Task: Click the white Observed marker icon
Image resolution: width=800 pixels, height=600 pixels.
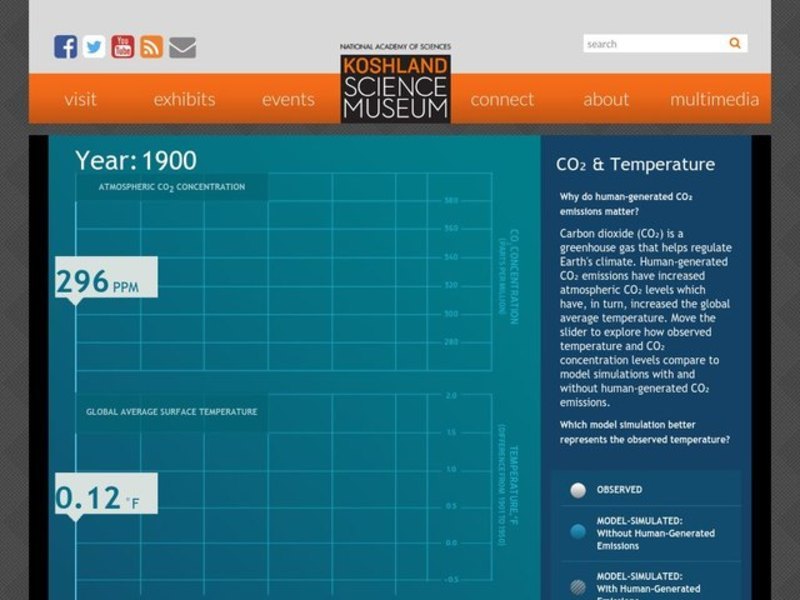Action: pyautogui.click(x=578, y=489)
